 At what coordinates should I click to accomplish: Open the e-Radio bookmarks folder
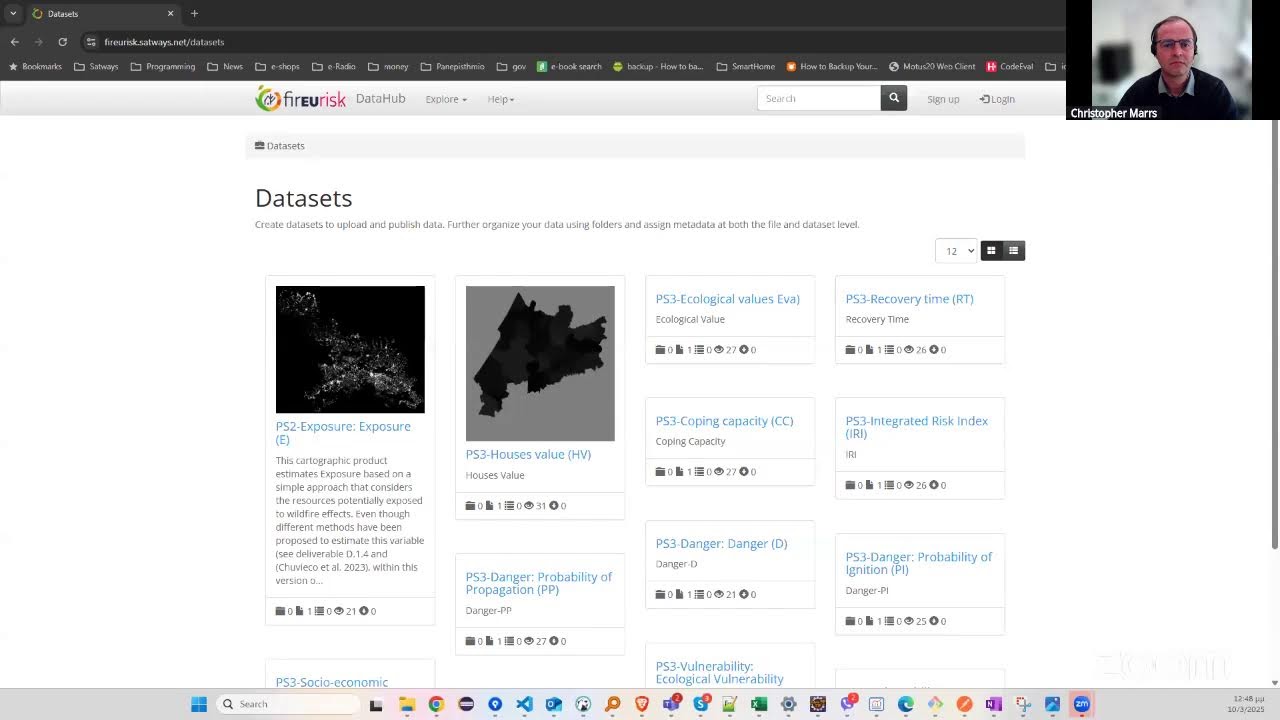334,67
